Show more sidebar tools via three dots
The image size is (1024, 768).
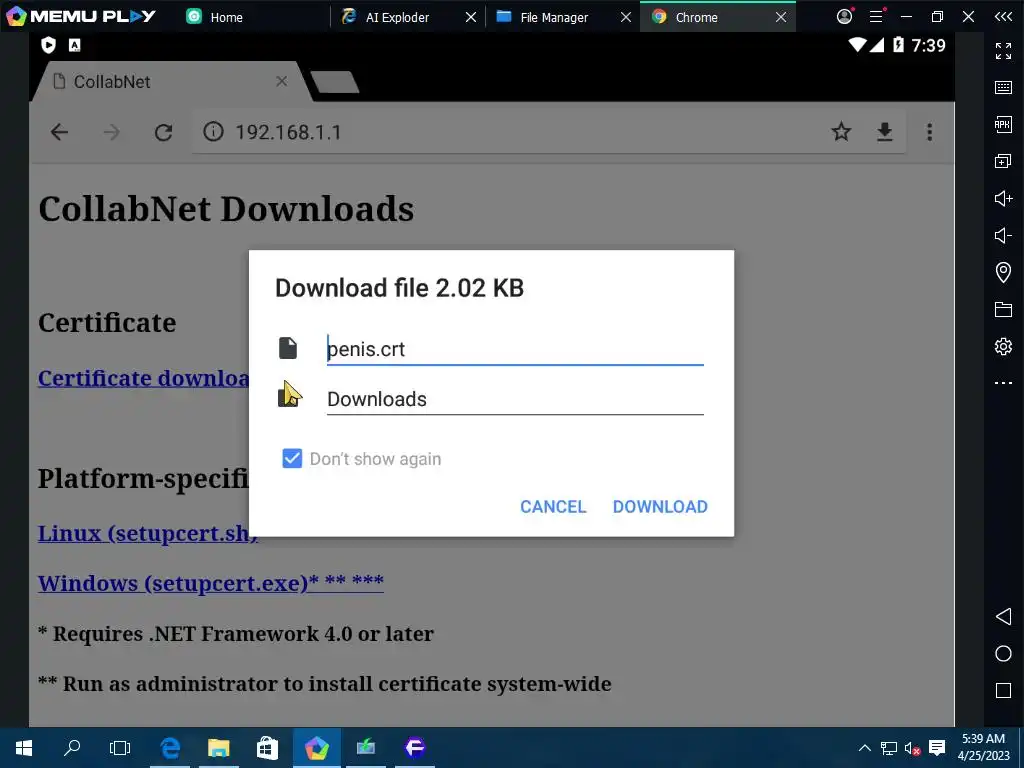coord(1003,383)
